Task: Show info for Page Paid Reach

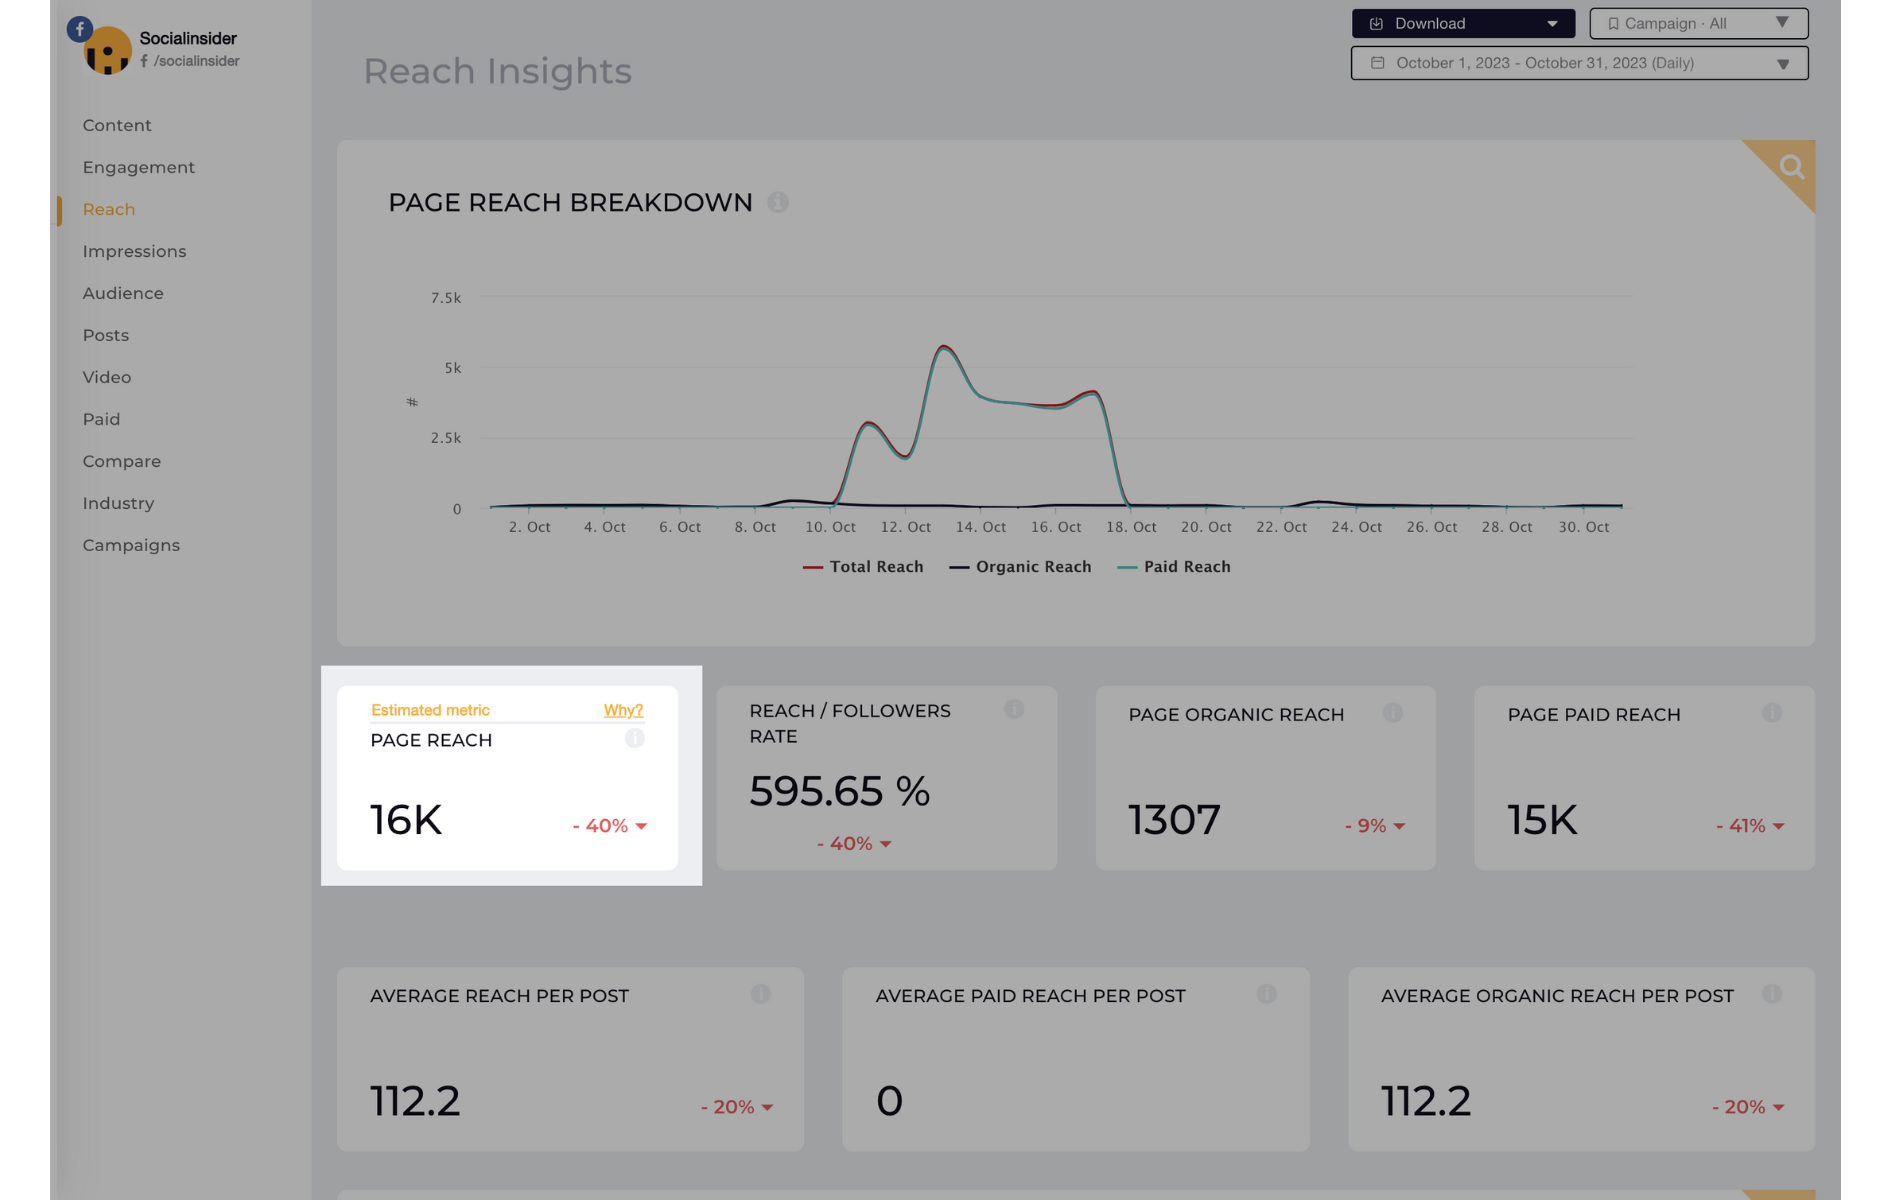Action: pyautogui.click(x=1772, y=713)
